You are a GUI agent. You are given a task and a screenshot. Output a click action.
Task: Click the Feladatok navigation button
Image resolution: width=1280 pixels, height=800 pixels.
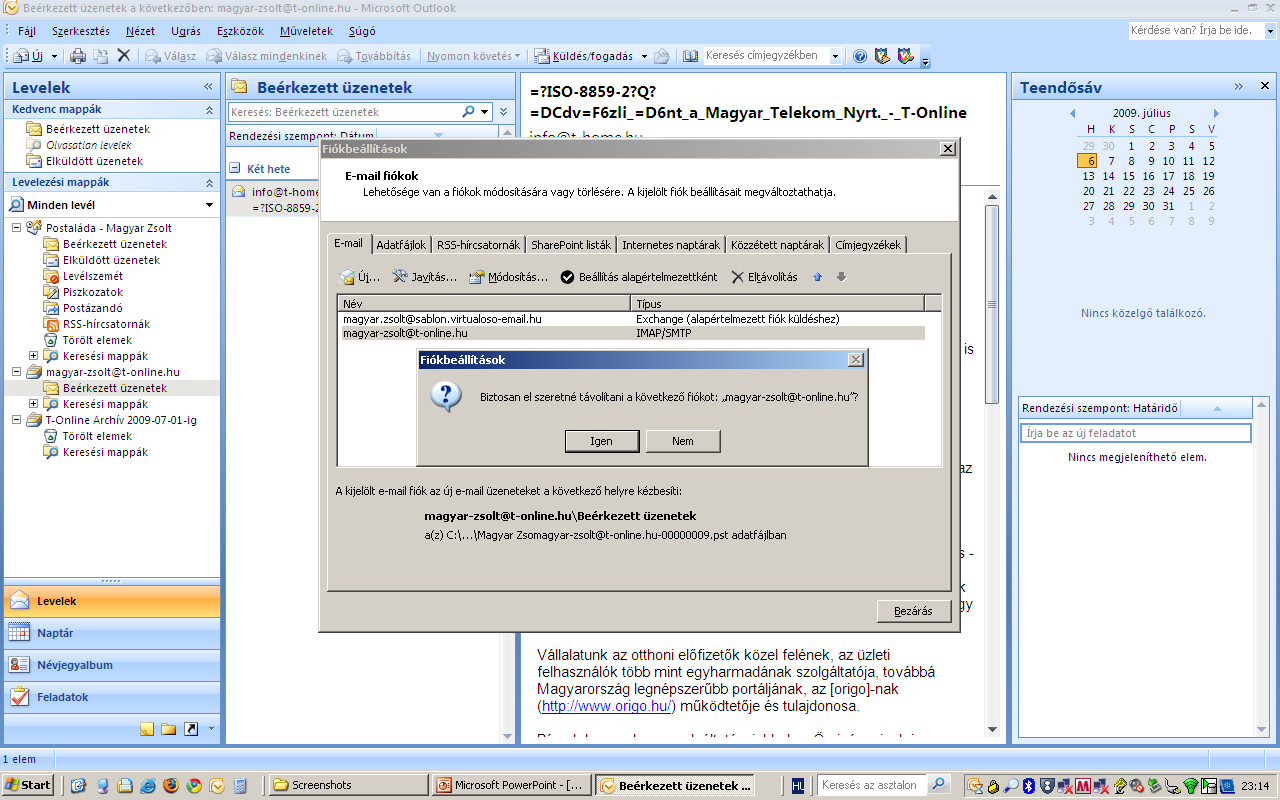point(111,697)
